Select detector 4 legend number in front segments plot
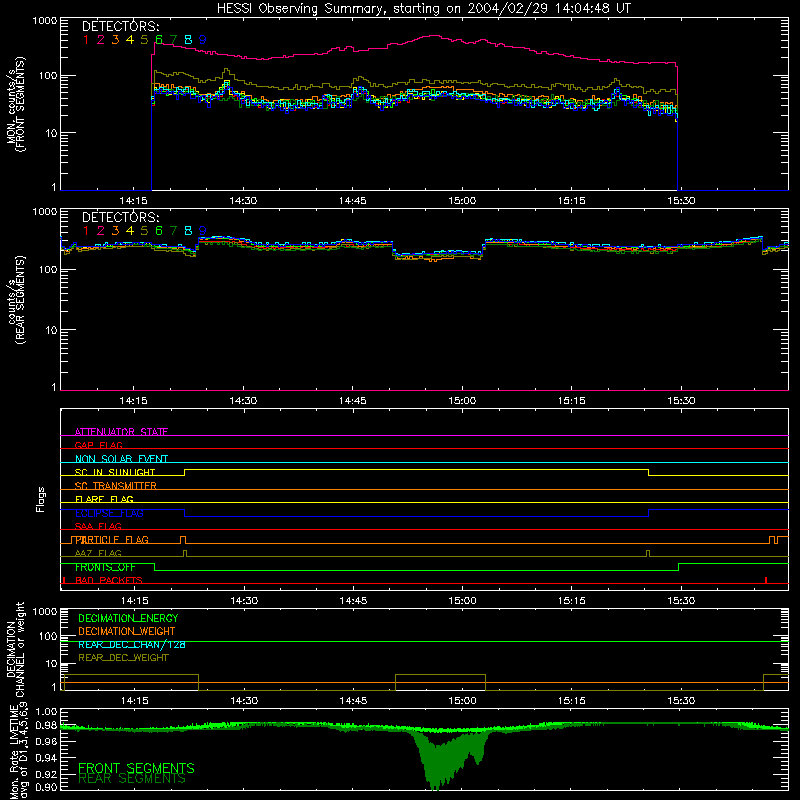Image resolution: width=800 pixels, height=800 pixels. pyautogui.click(x=130, y=40)
